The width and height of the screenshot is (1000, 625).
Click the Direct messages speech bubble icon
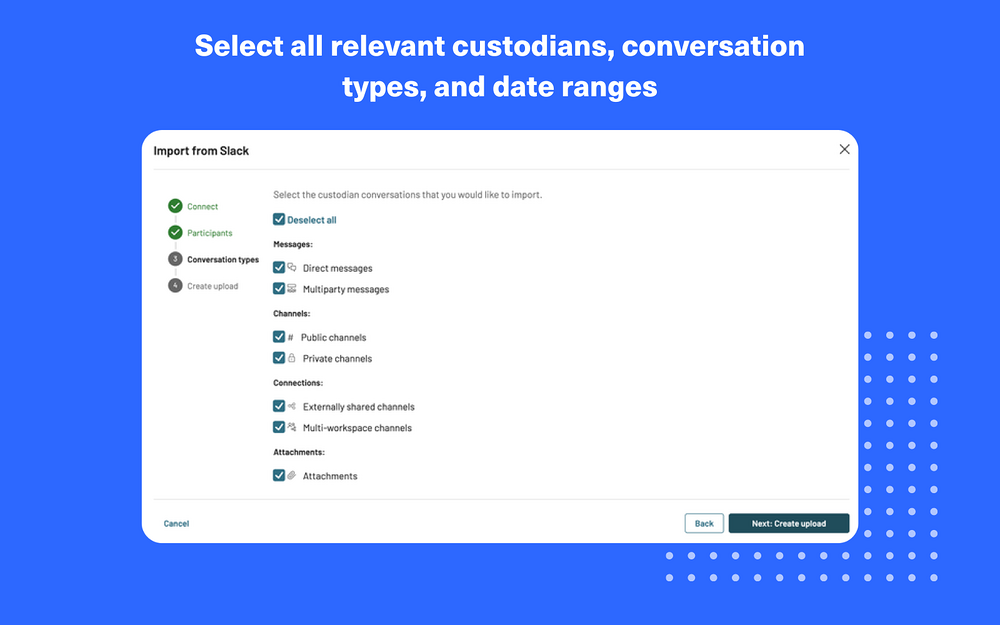tap(291, 268)
